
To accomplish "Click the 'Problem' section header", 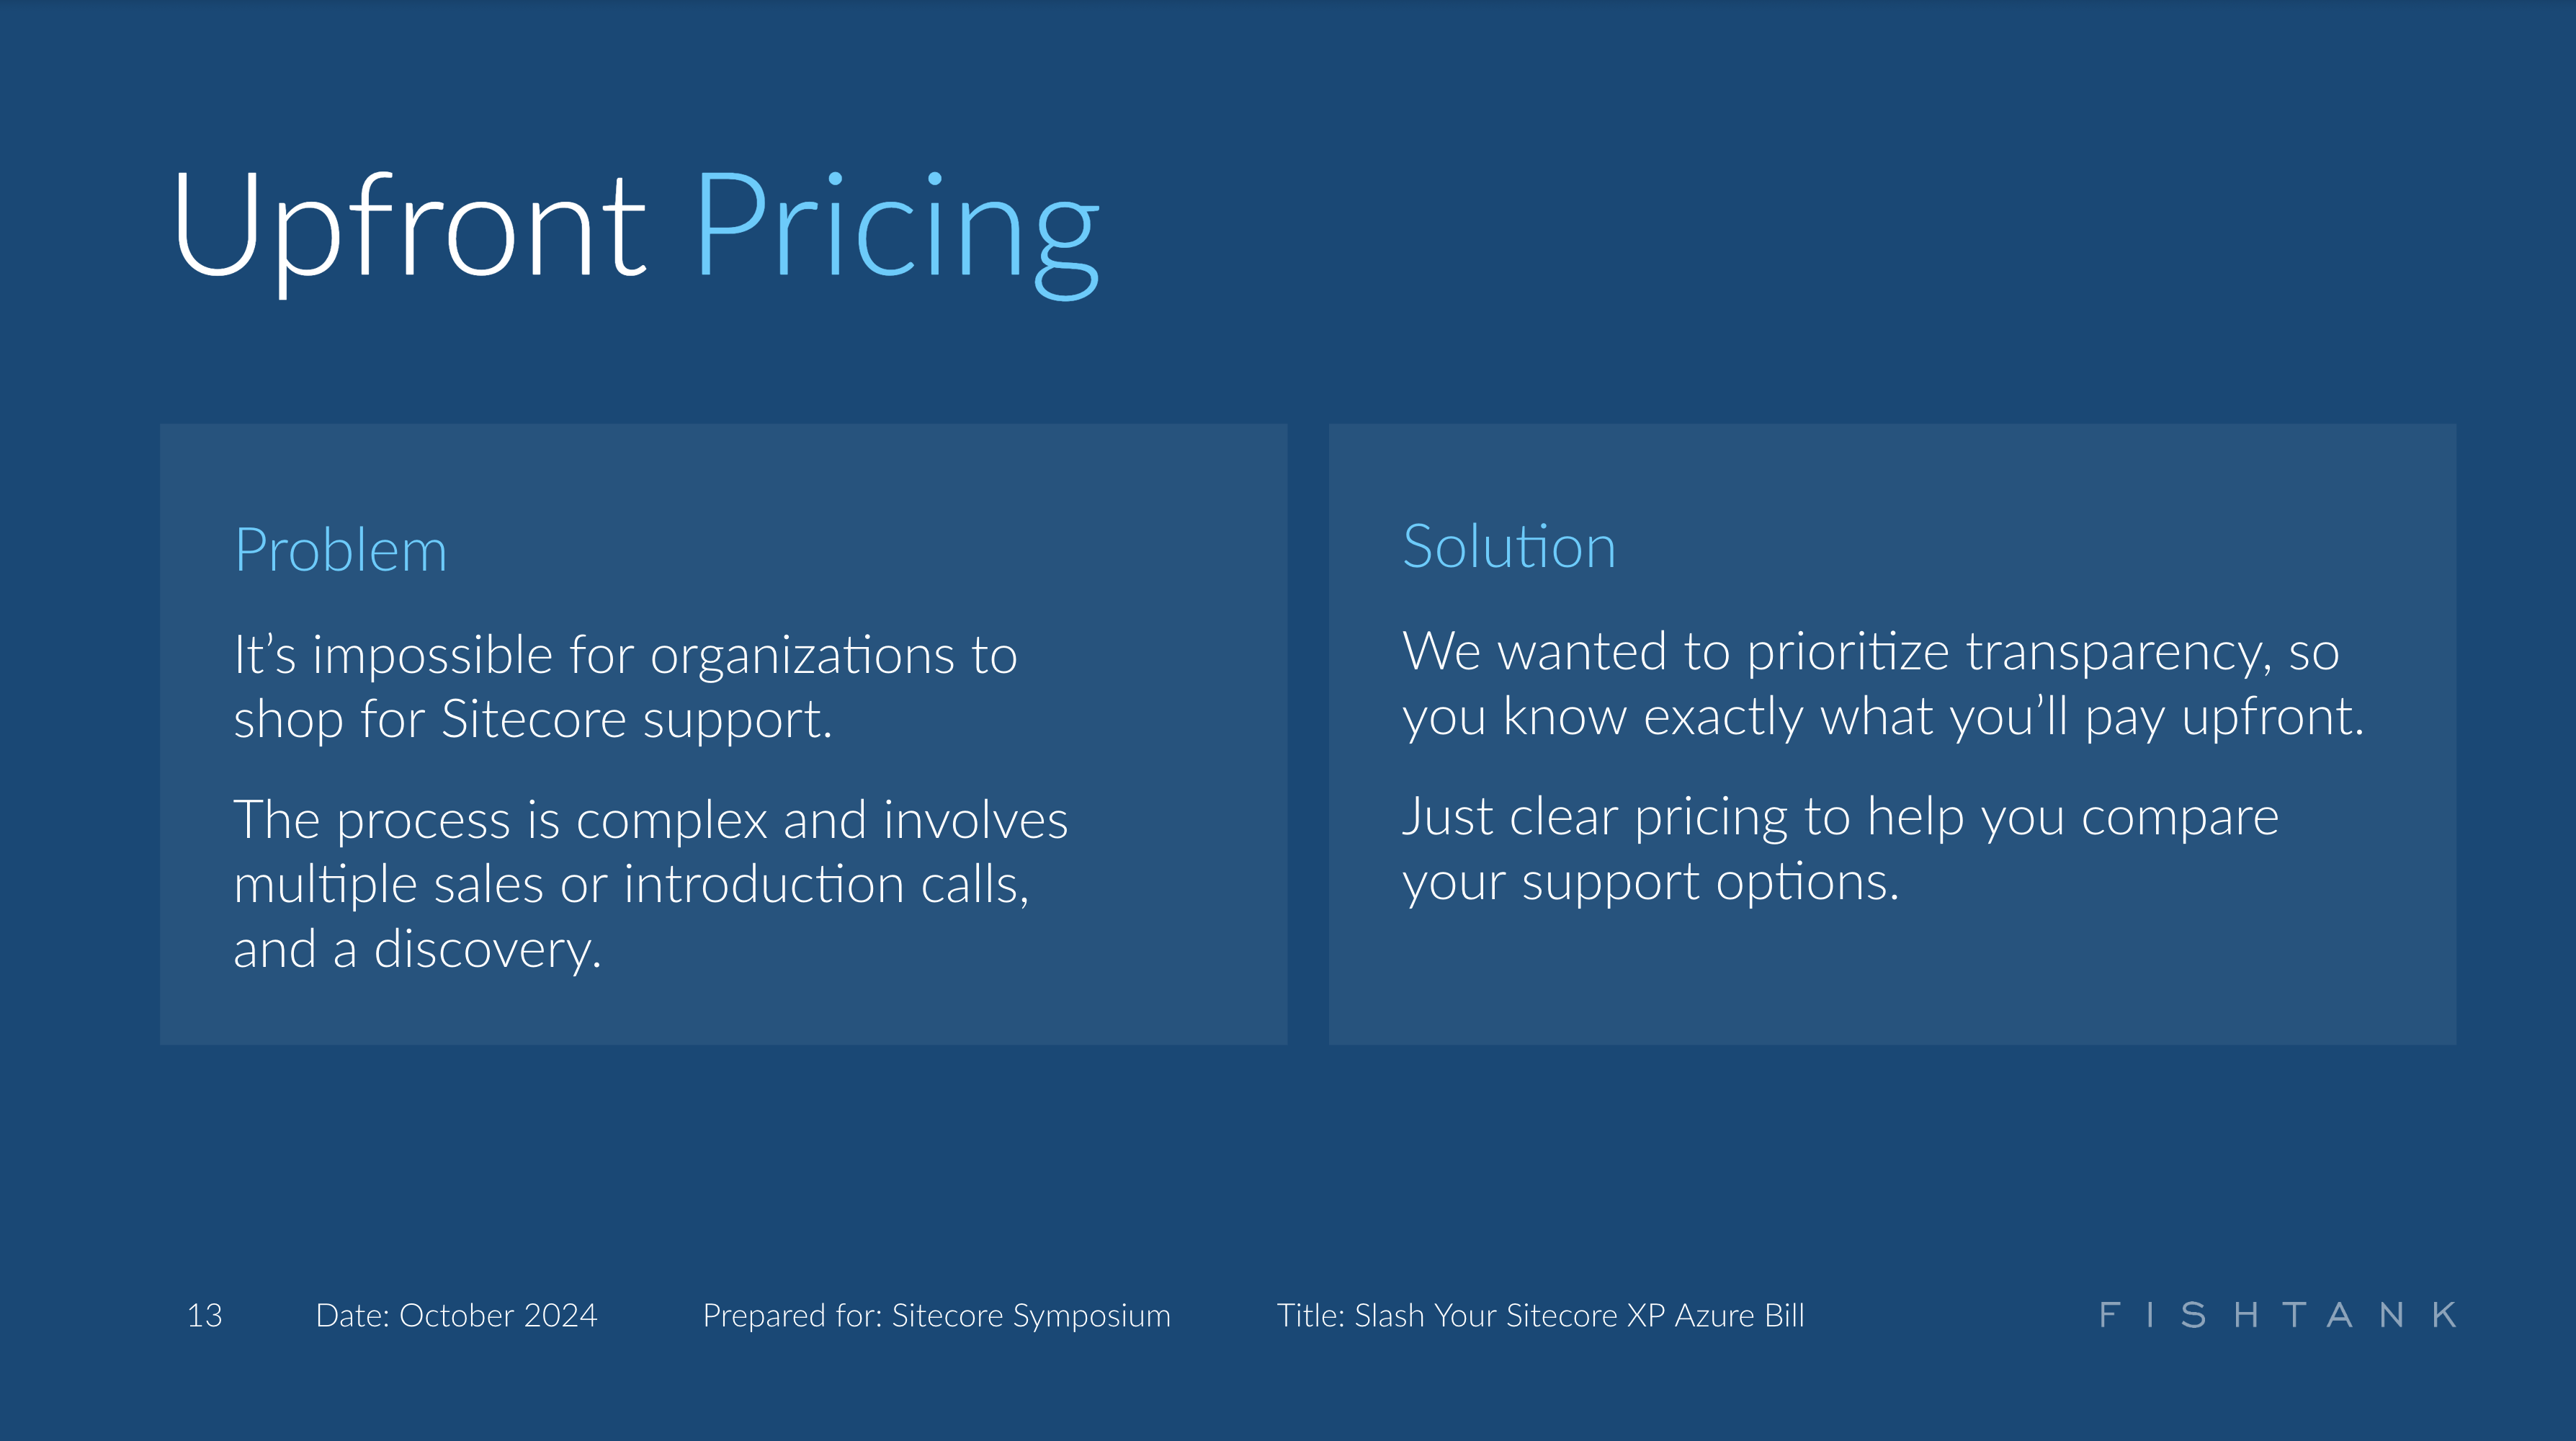I will 341,547.
